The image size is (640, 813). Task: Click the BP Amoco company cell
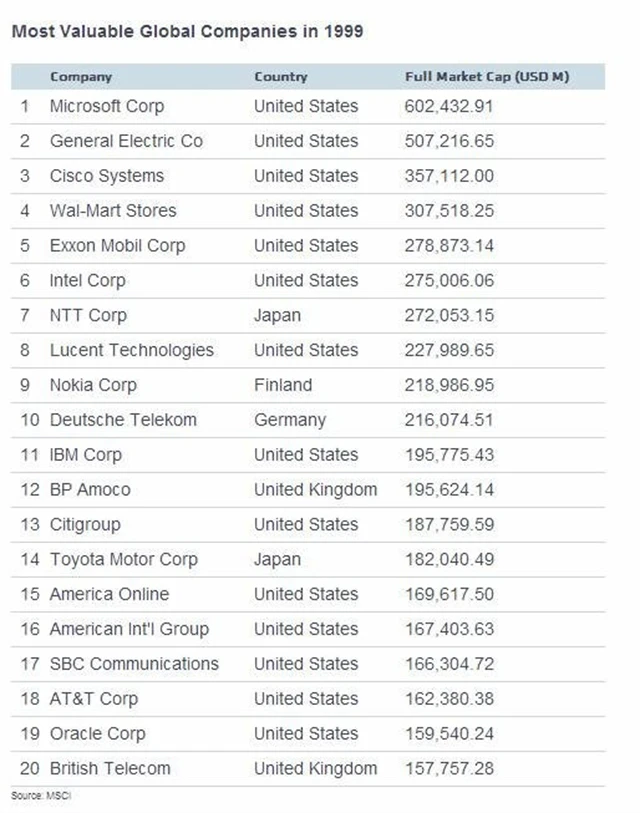point(90,490)
